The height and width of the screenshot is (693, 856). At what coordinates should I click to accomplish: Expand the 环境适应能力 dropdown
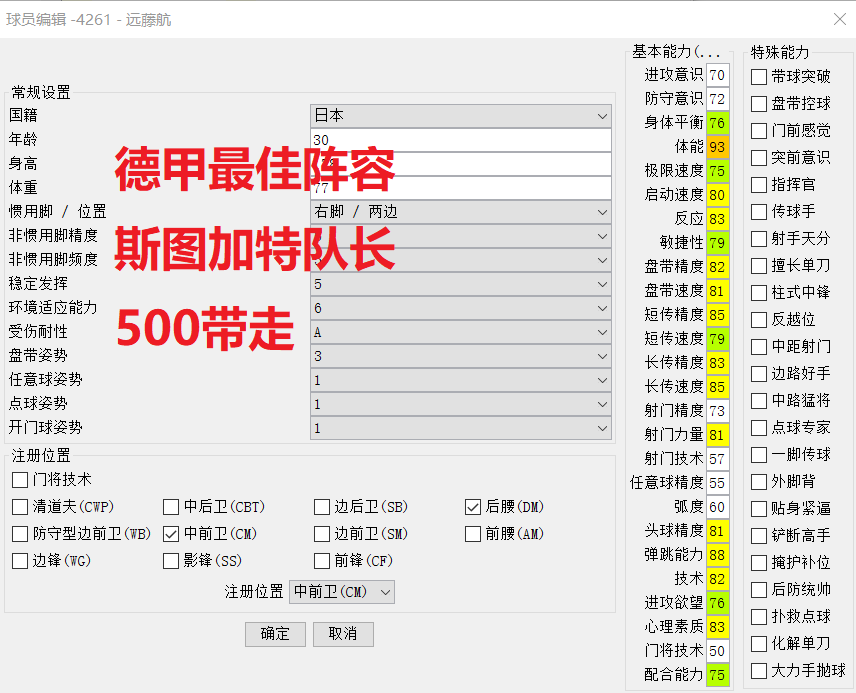click(x=461, y=308)
